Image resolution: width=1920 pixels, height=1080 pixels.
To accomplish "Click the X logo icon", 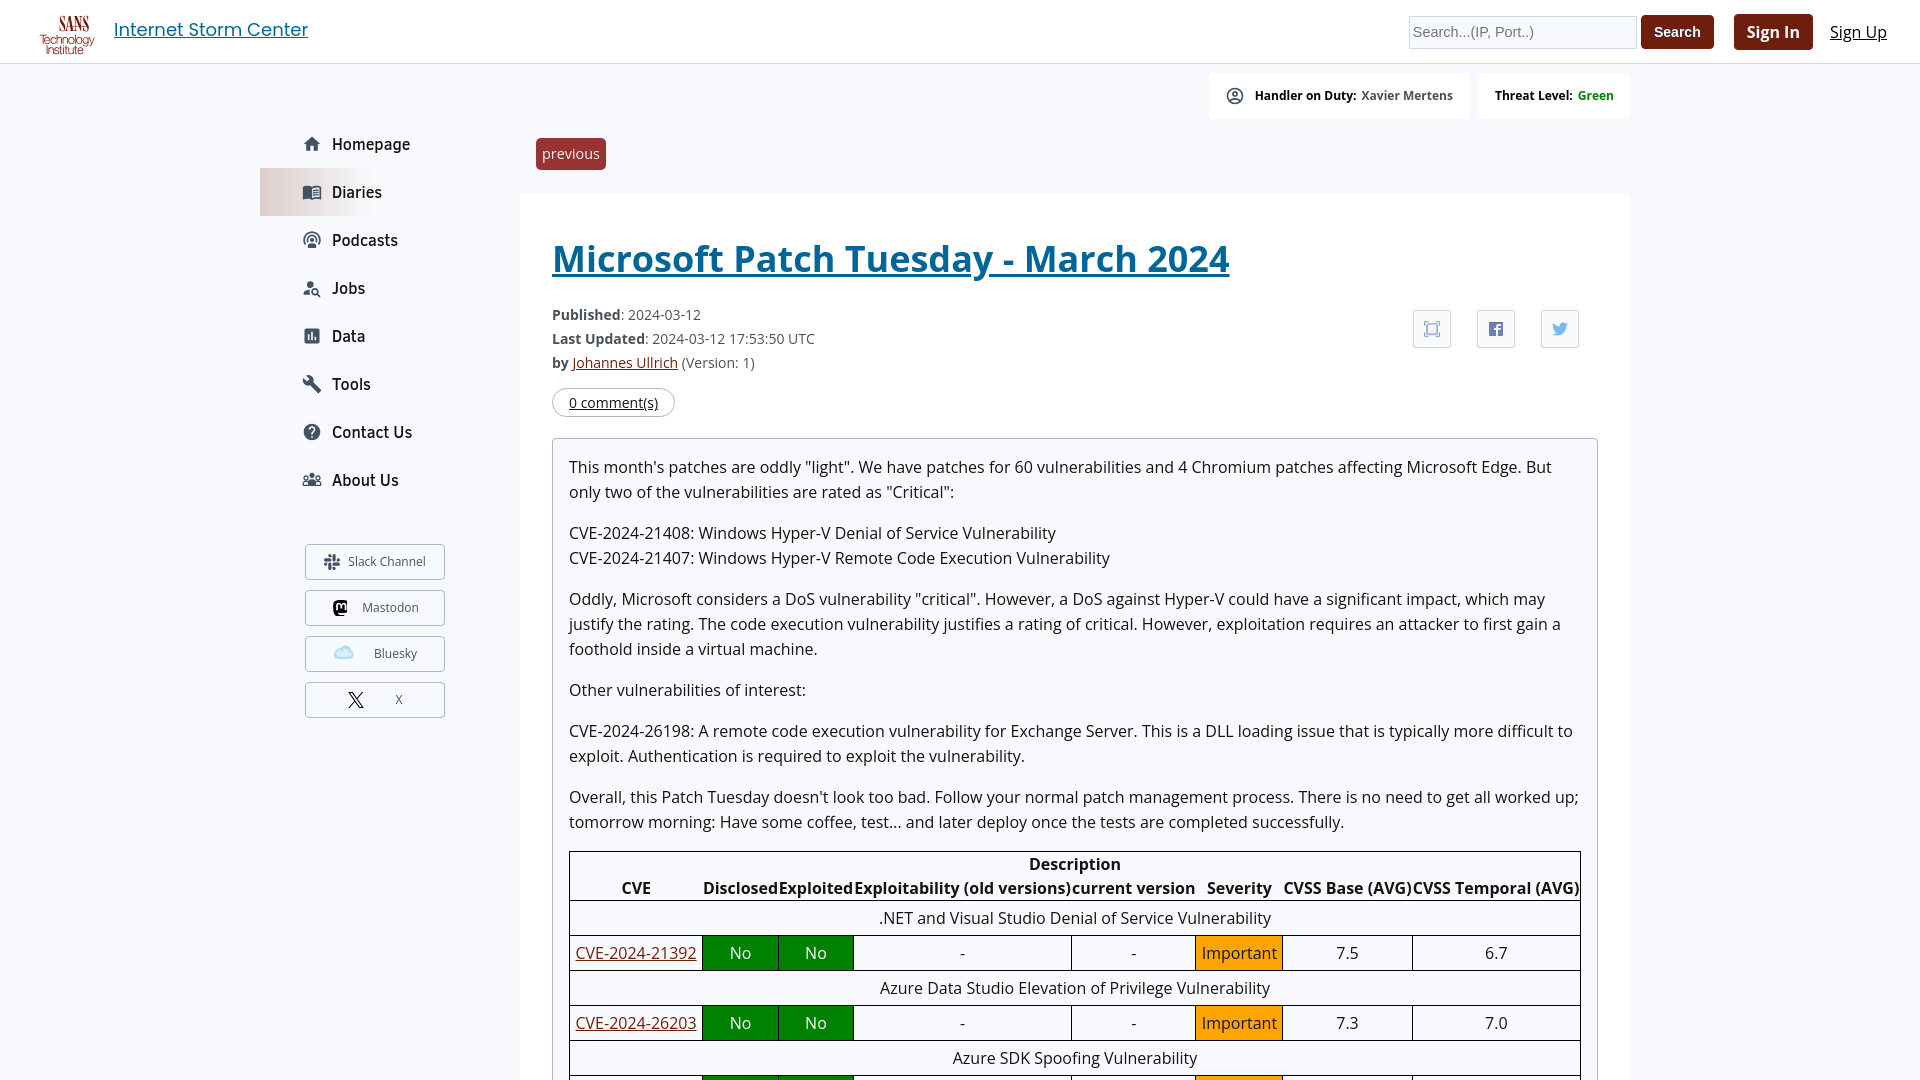I will 356,700.
